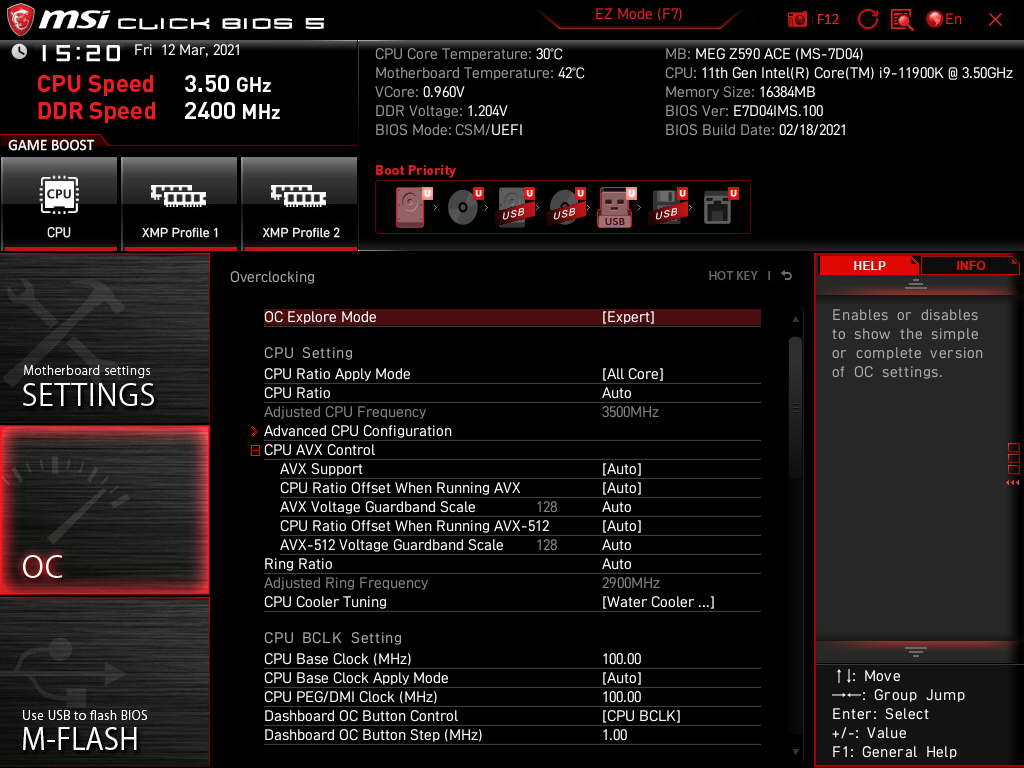1024x768 pixels.
Task: Select the optical disc boot device icon
Action: click(x=464, y=206)
